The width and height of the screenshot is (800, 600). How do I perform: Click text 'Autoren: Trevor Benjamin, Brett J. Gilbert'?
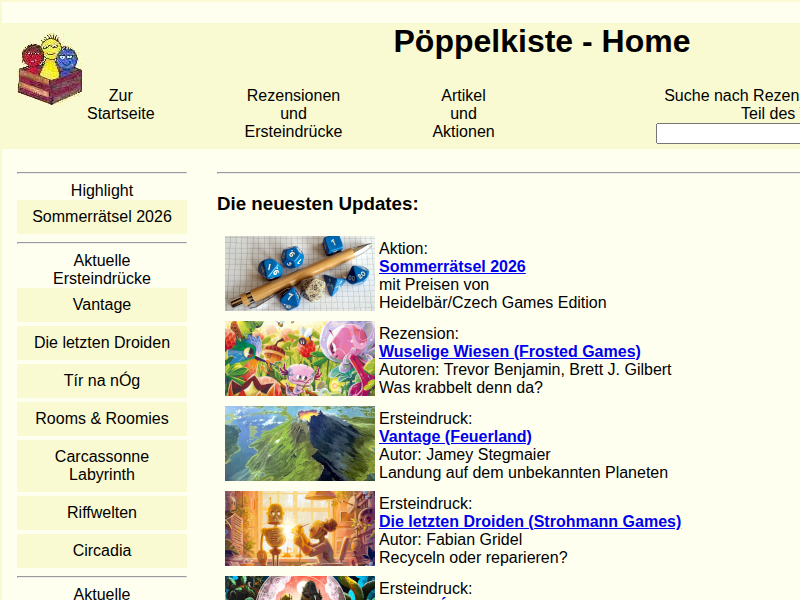525,369
